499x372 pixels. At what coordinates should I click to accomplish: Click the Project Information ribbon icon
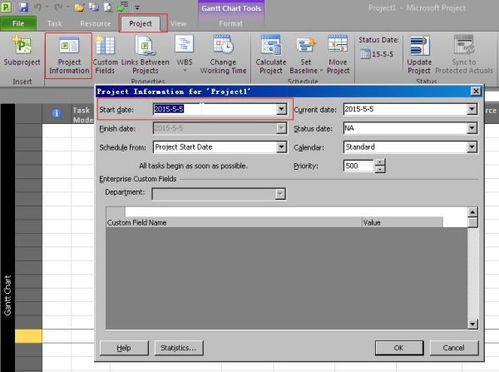coord(69,56)
